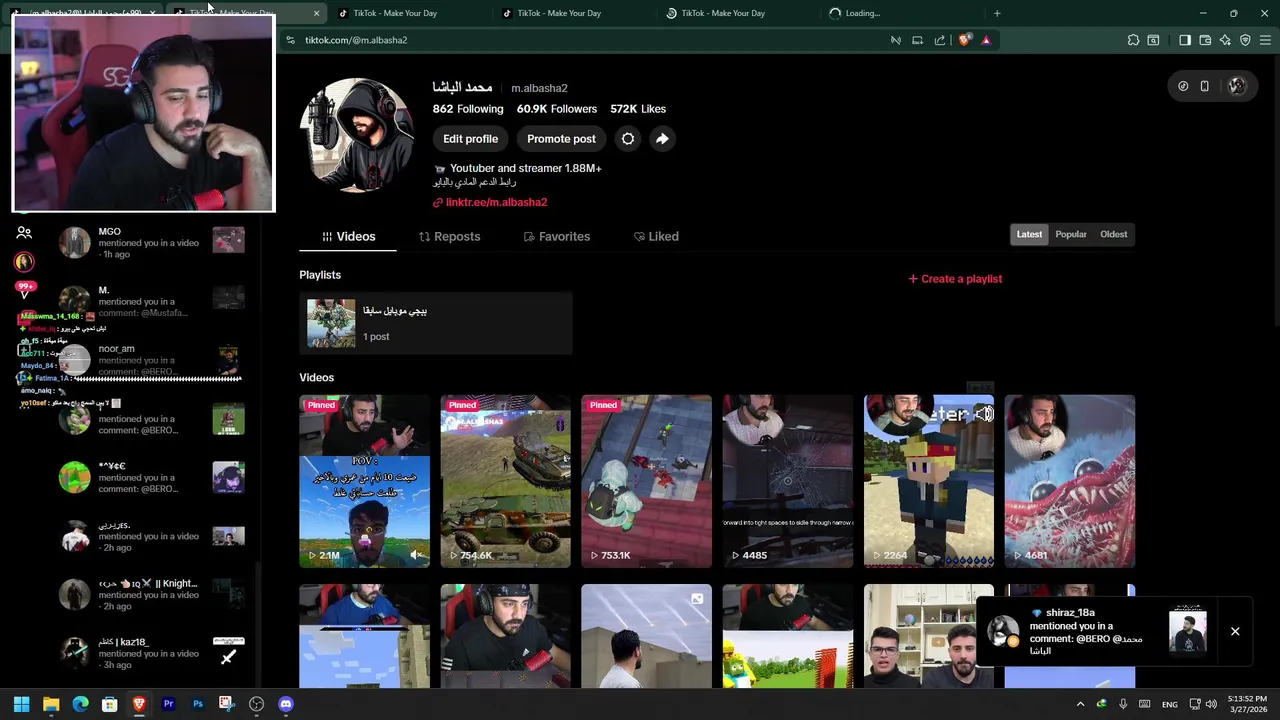Open the Knight mention notification
The width and height of the screenshot is (1280, 720).
151,594
